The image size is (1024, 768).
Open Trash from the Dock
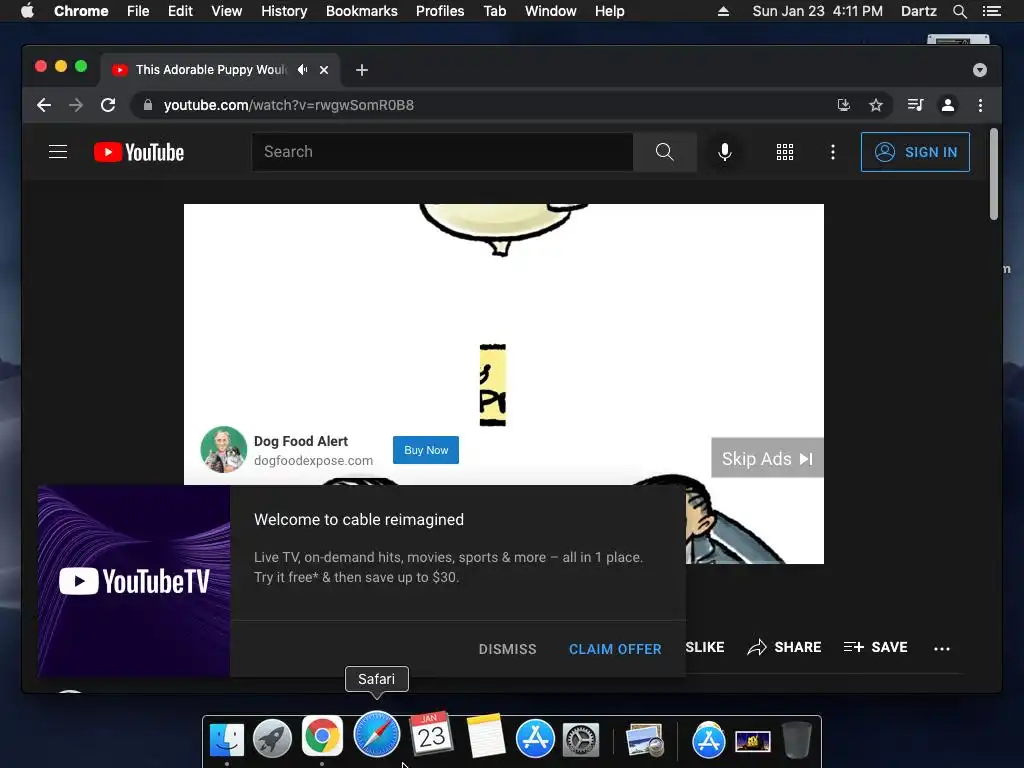click(797, 739)
